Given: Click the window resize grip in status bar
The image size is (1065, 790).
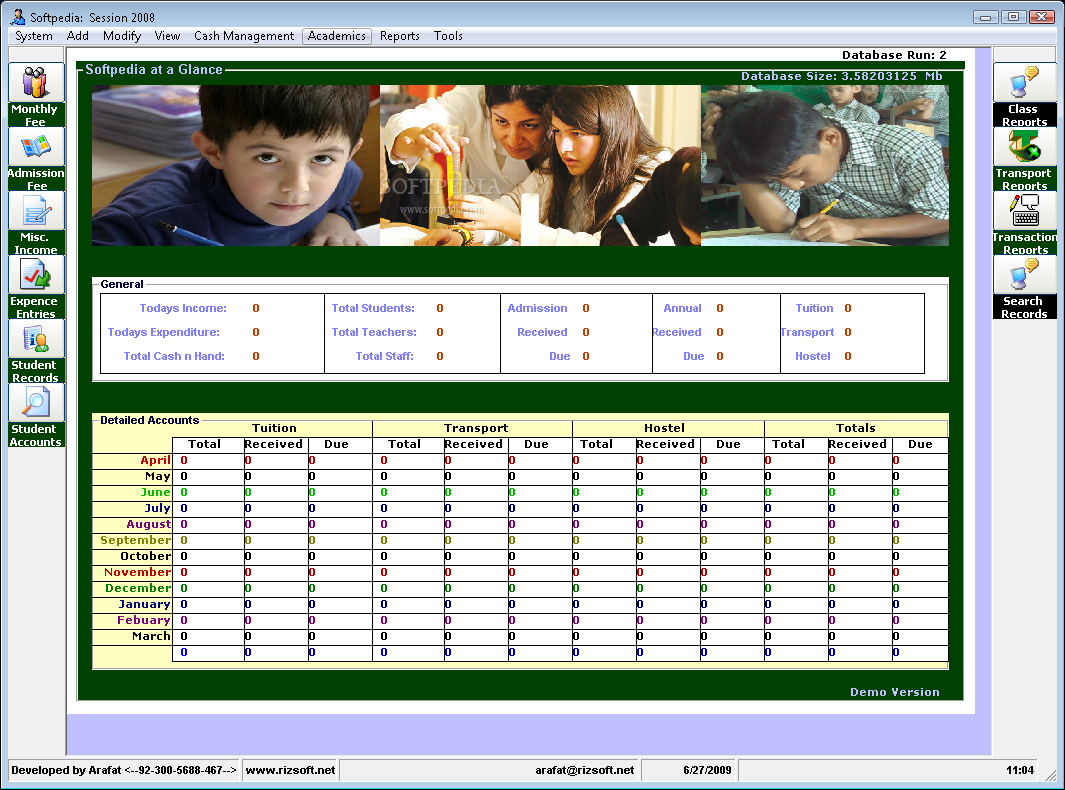Looking at the screenshot, I should click(1051, 774).
